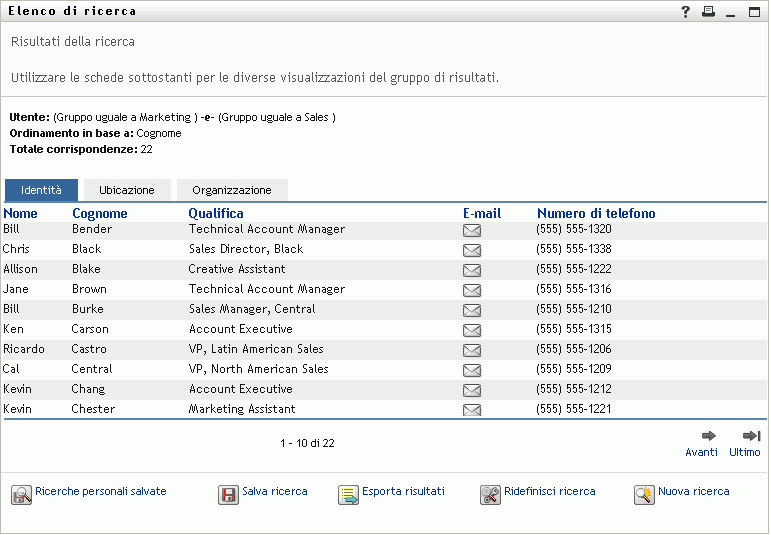Sort by Qualifica column header

tap(216, 214)
